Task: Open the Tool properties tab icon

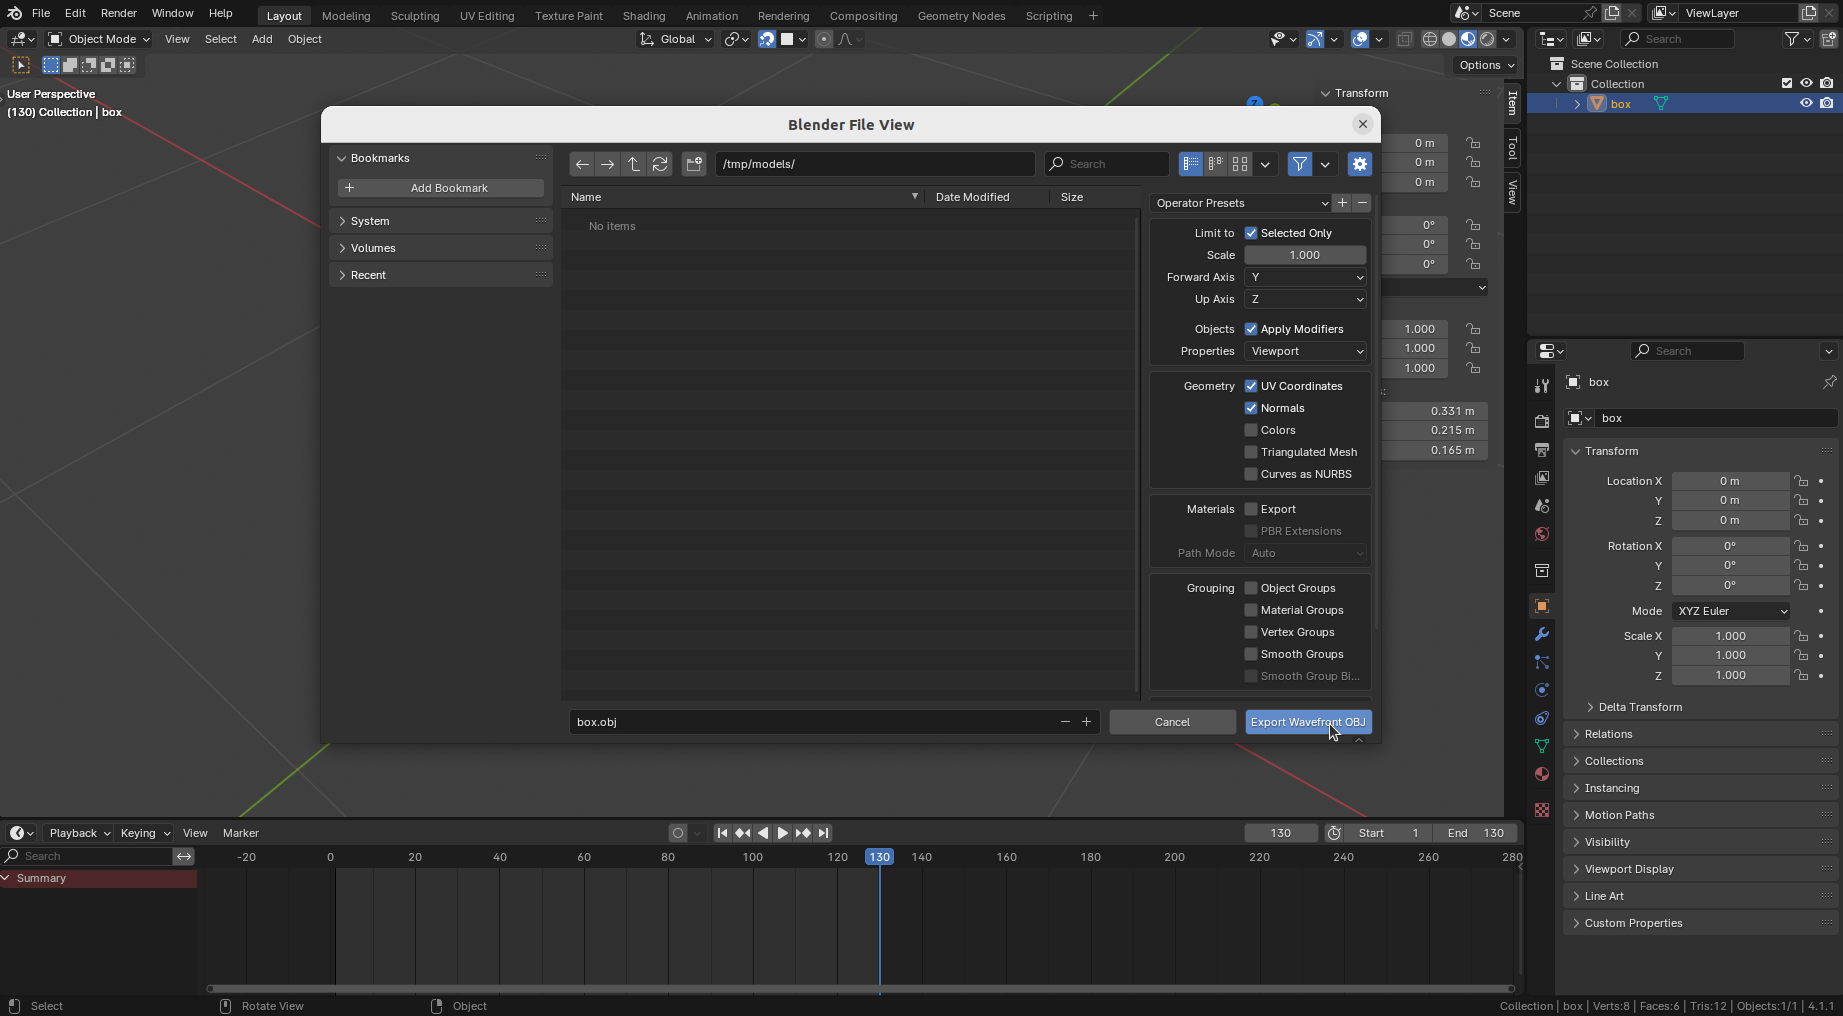Action: (1542, 386)
